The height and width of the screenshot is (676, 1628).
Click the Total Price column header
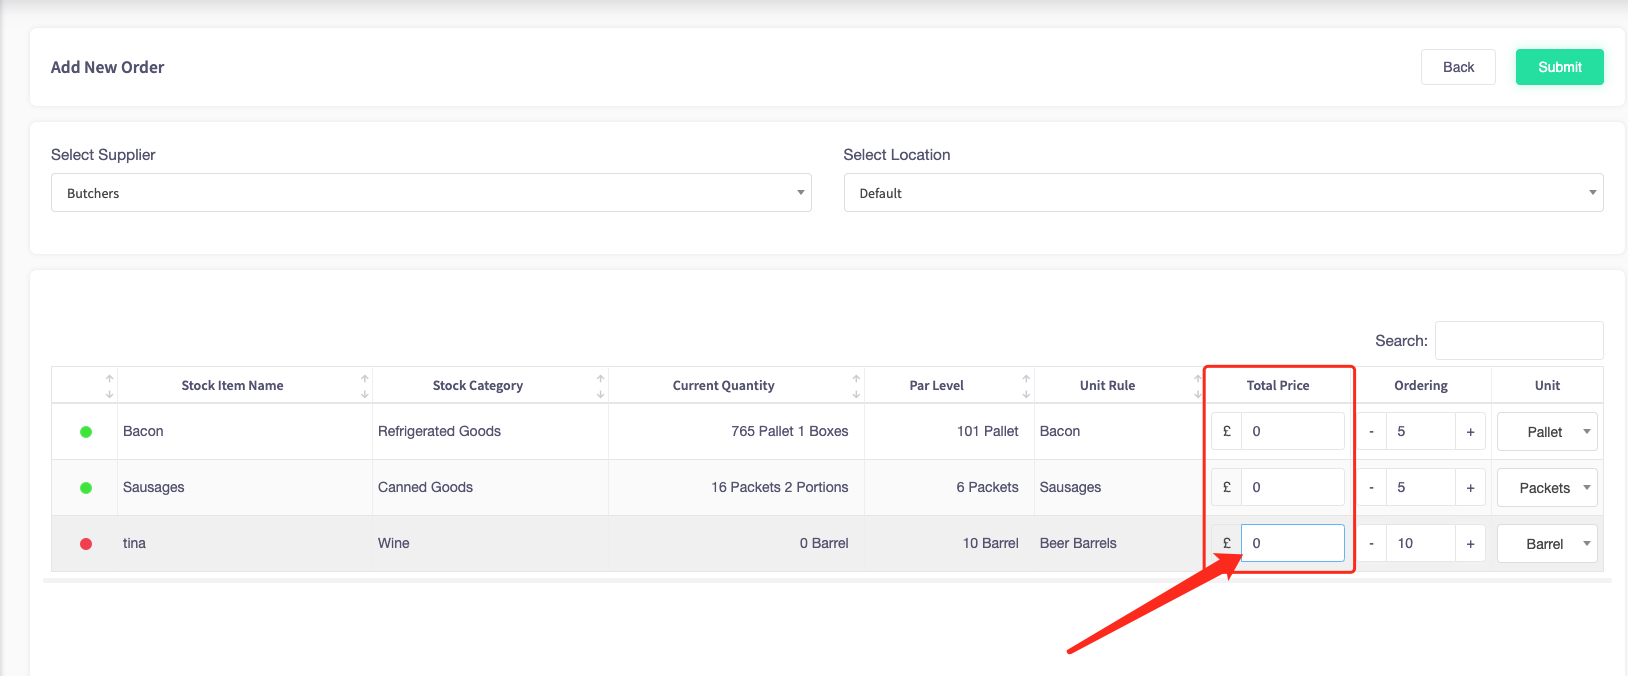pyautogui.click(x=1278, y=385)
